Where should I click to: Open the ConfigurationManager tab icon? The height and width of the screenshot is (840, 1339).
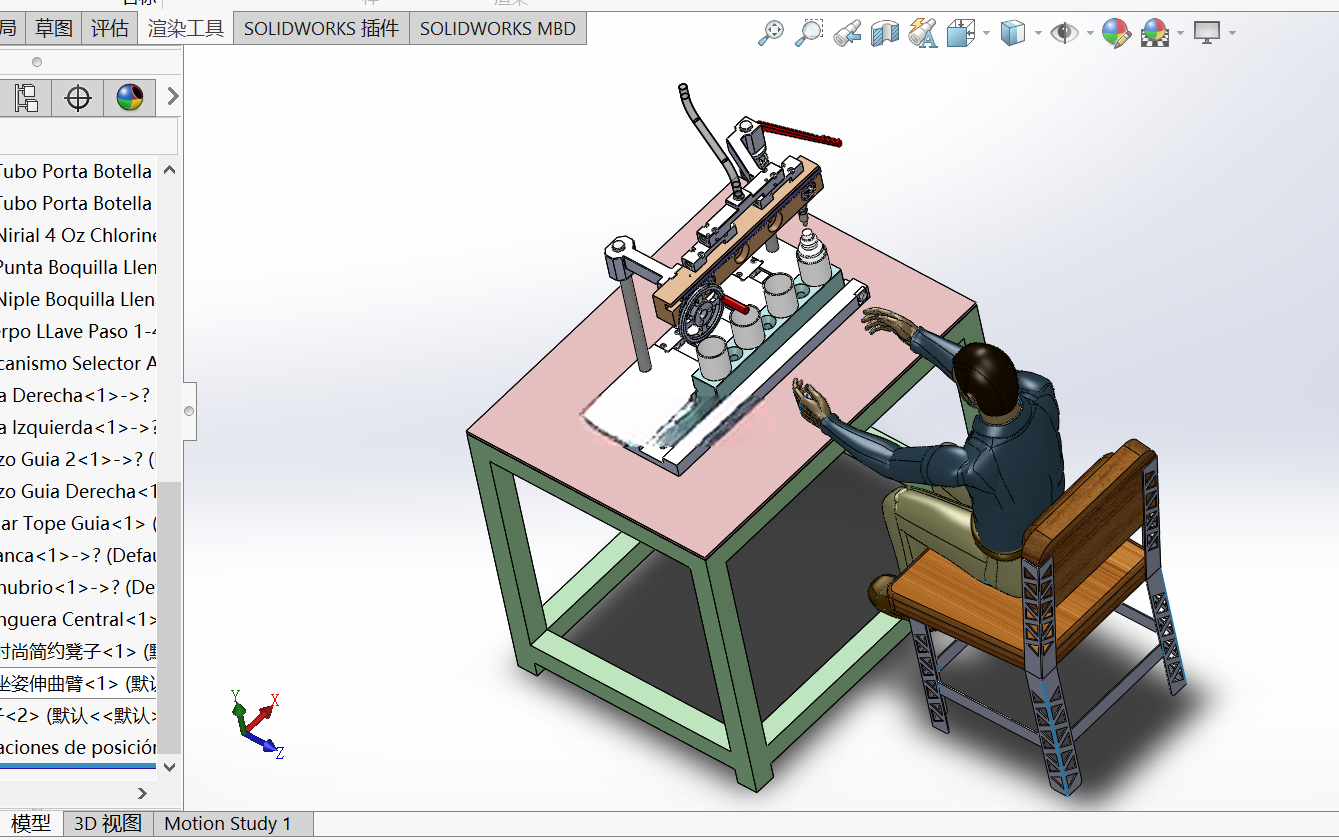[x=25, y=97]
